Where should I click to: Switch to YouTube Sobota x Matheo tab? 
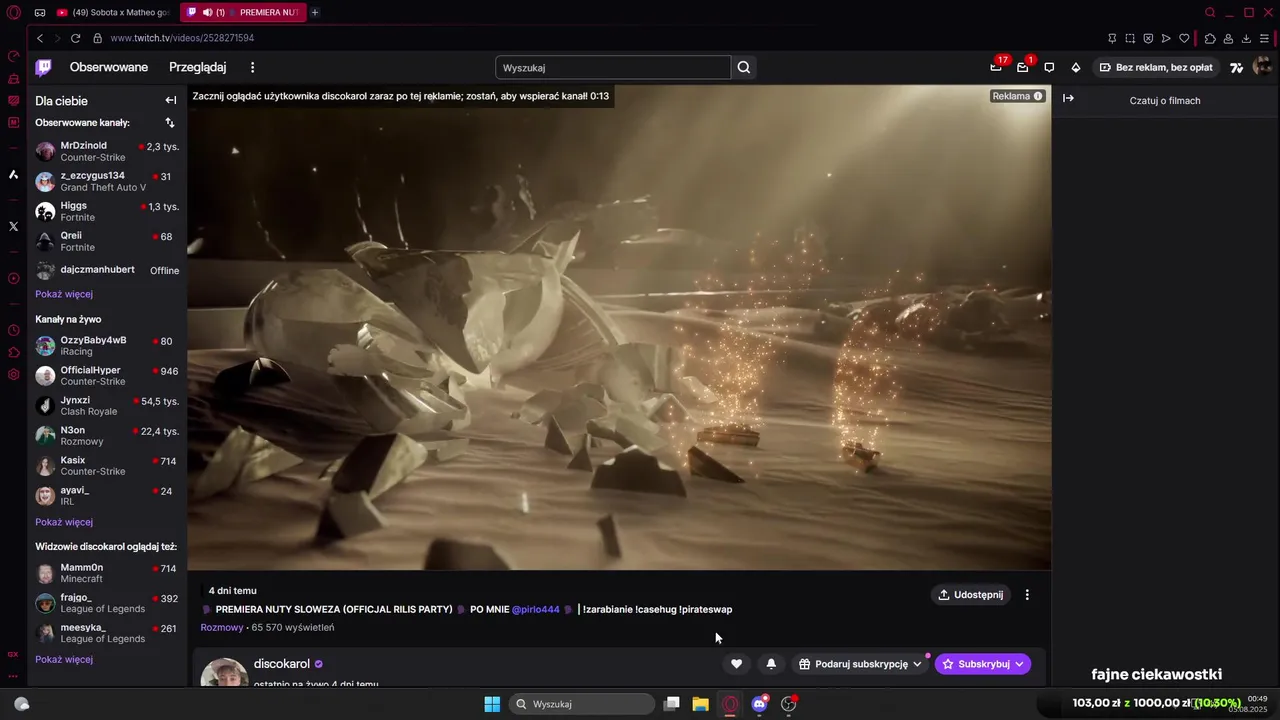tap(113, 12)
